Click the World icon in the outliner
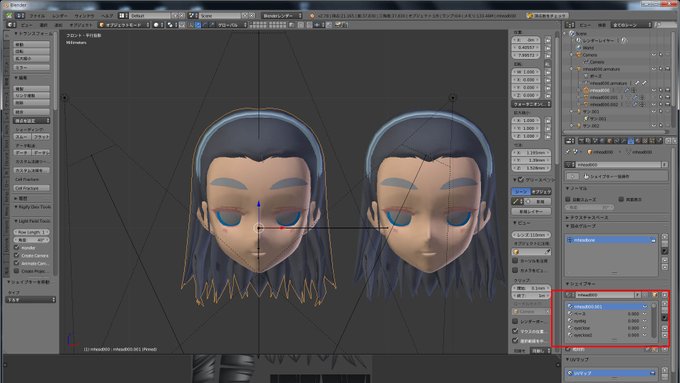The image size is (680, 383). tap(579, 48)
